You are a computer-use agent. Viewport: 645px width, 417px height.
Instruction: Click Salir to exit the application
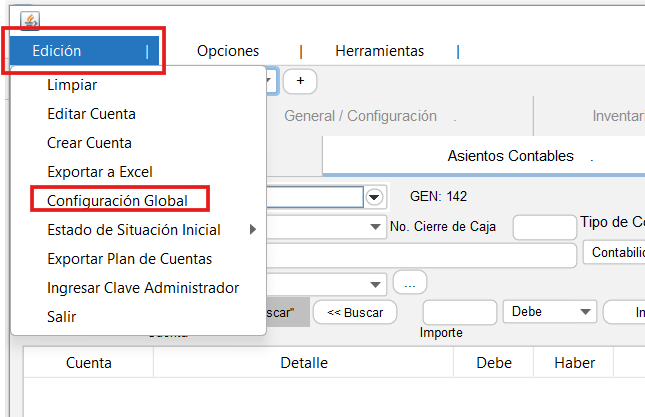(x=61, y=316)
